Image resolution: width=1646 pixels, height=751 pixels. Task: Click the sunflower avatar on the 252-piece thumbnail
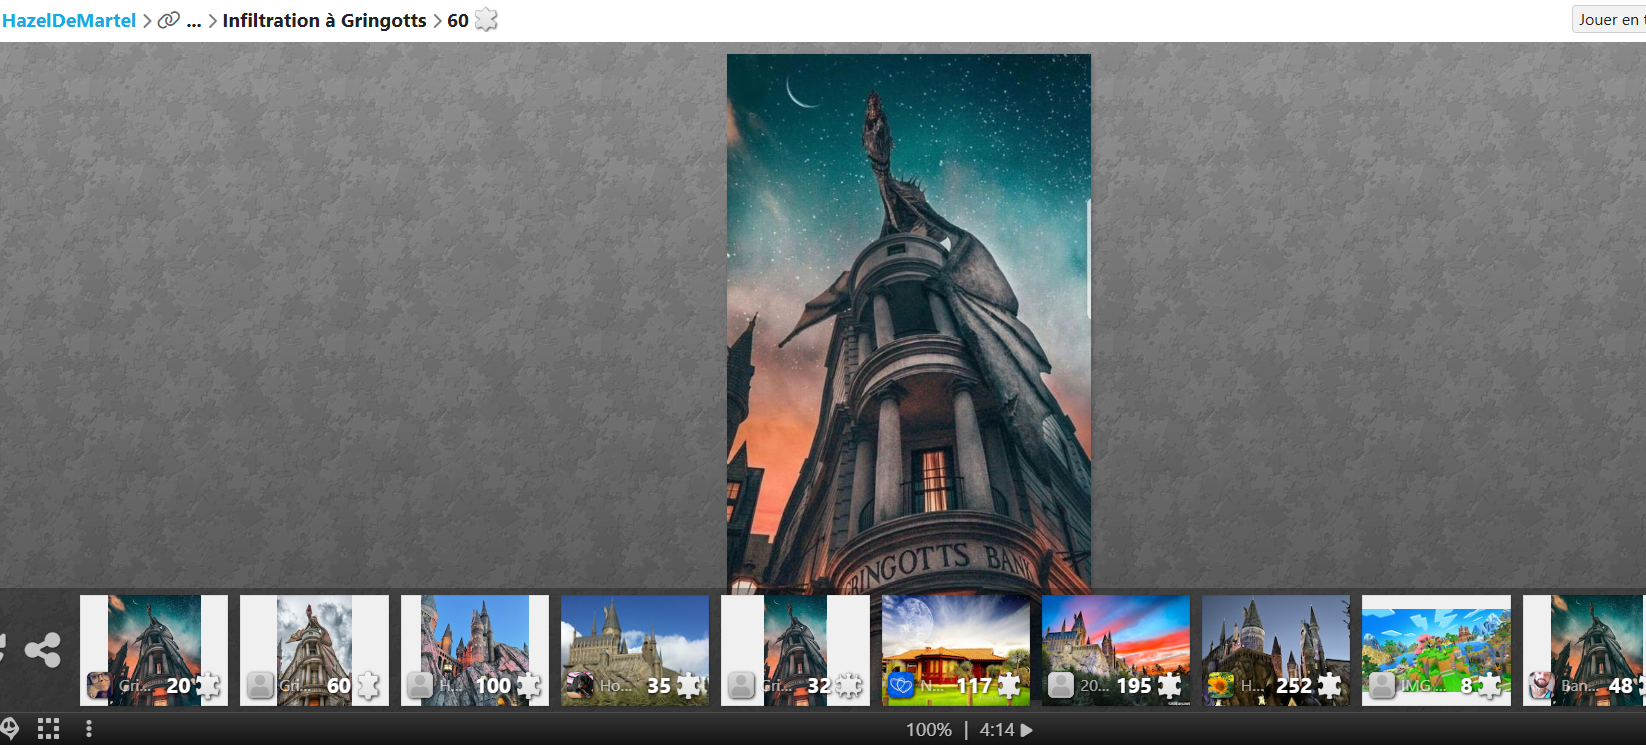(1221, 685)
